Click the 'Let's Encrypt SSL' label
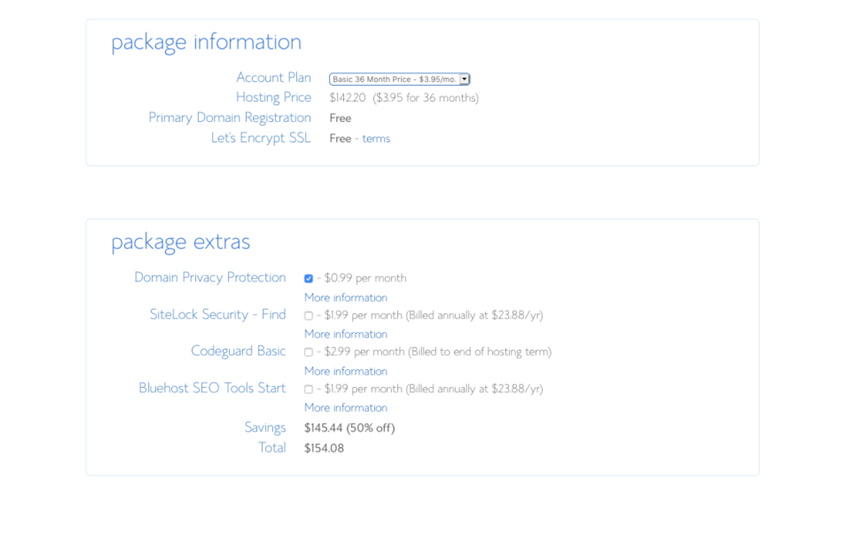865x537 pixels. [261, 138]
